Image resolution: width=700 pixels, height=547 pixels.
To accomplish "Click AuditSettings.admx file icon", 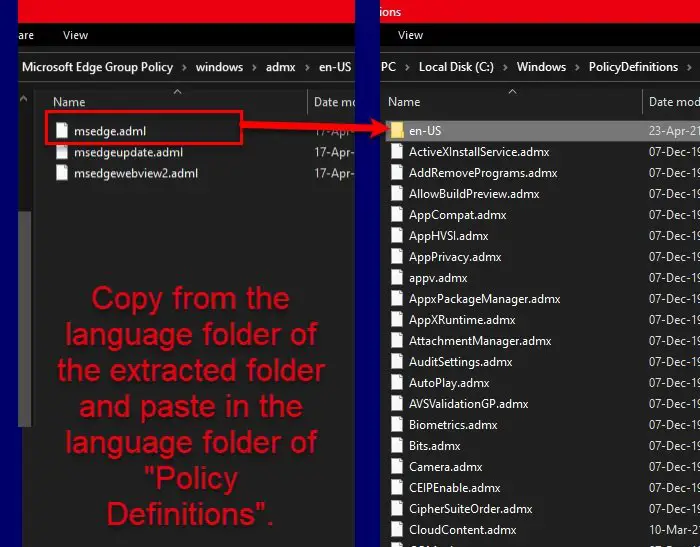I will coord(397,362).
